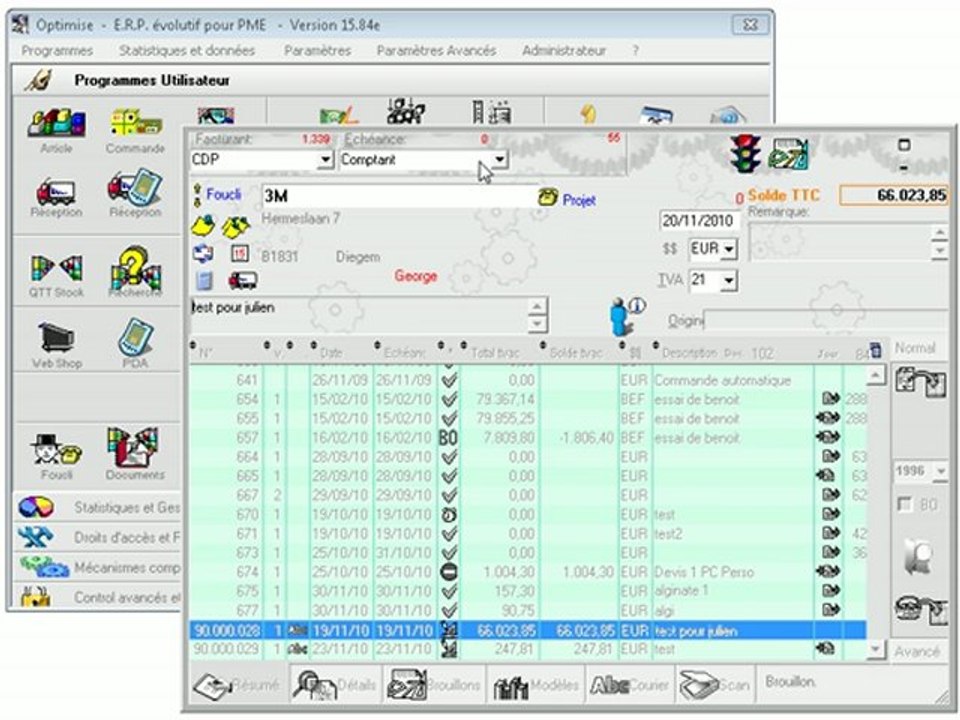Click the Fouci link
The height and width of the screenshot is (720, 960).
(223, 195)
